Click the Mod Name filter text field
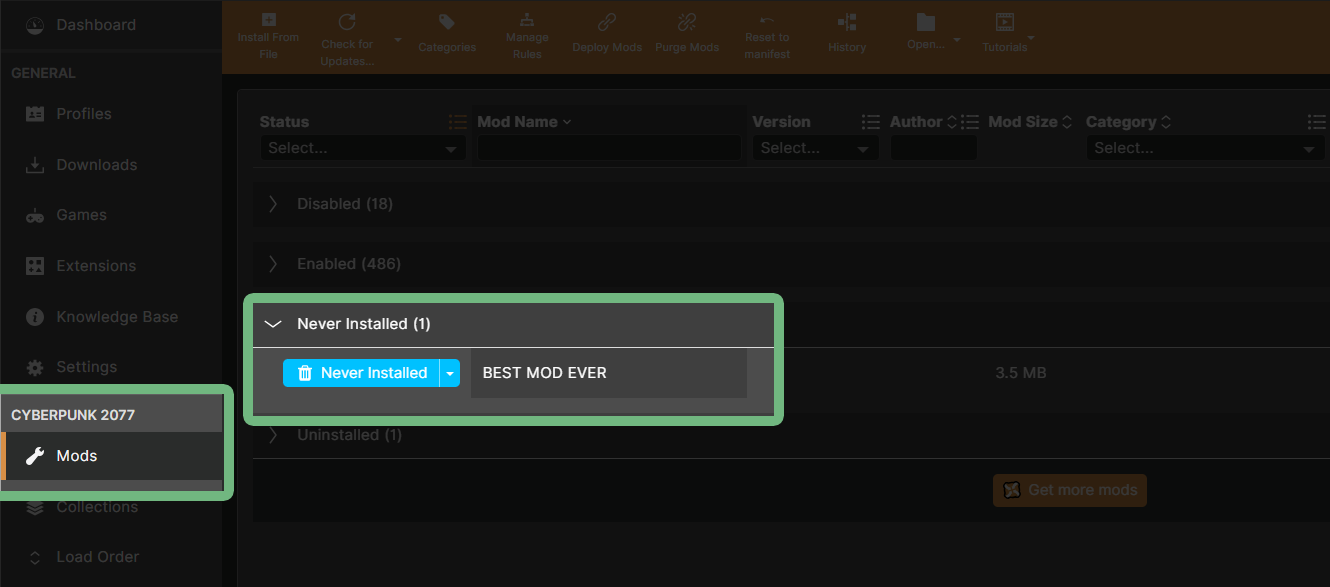The width and height of the screenshot is (1330, 587). click(x=608, y=148)
